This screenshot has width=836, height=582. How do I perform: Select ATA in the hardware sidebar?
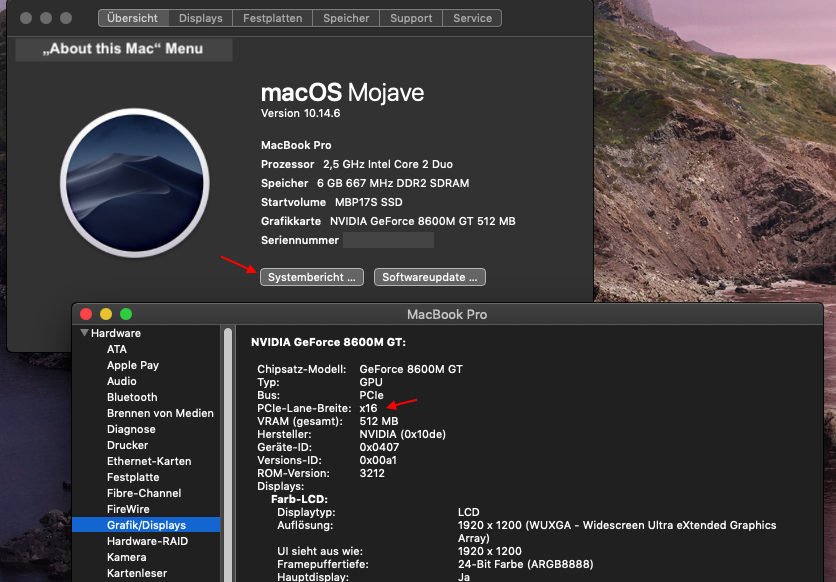117,349
